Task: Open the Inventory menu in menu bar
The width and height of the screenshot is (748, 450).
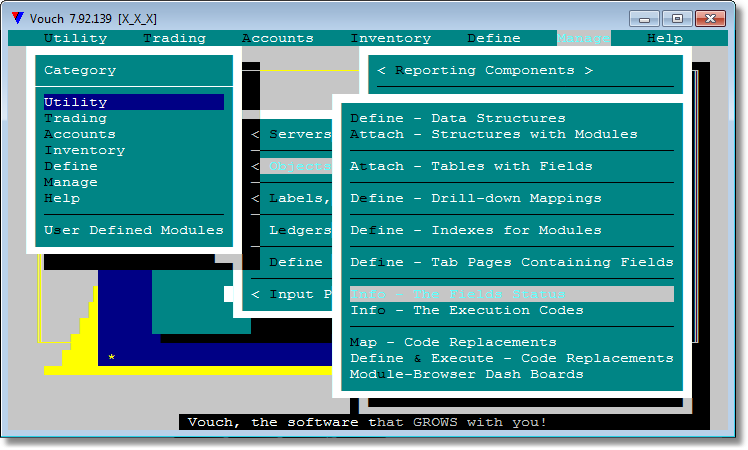Action: click(x=391, y=38)
